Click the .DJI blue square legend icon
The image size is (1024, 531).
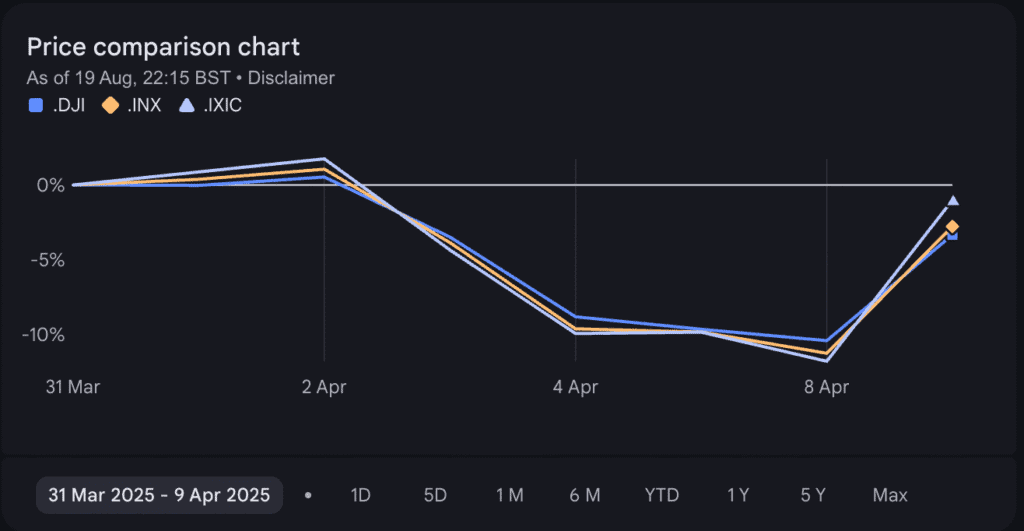point(36,104)
